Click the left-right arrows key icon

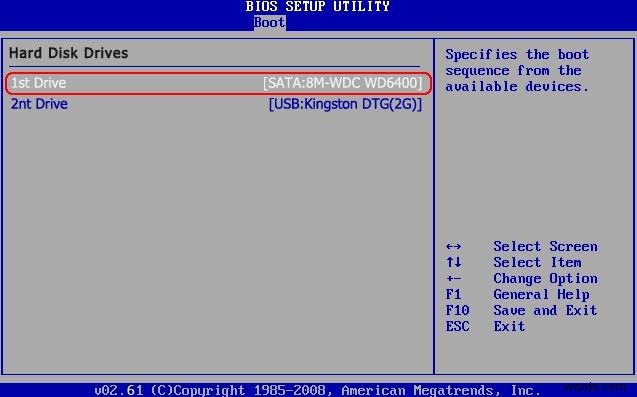[x=453, y=247]
